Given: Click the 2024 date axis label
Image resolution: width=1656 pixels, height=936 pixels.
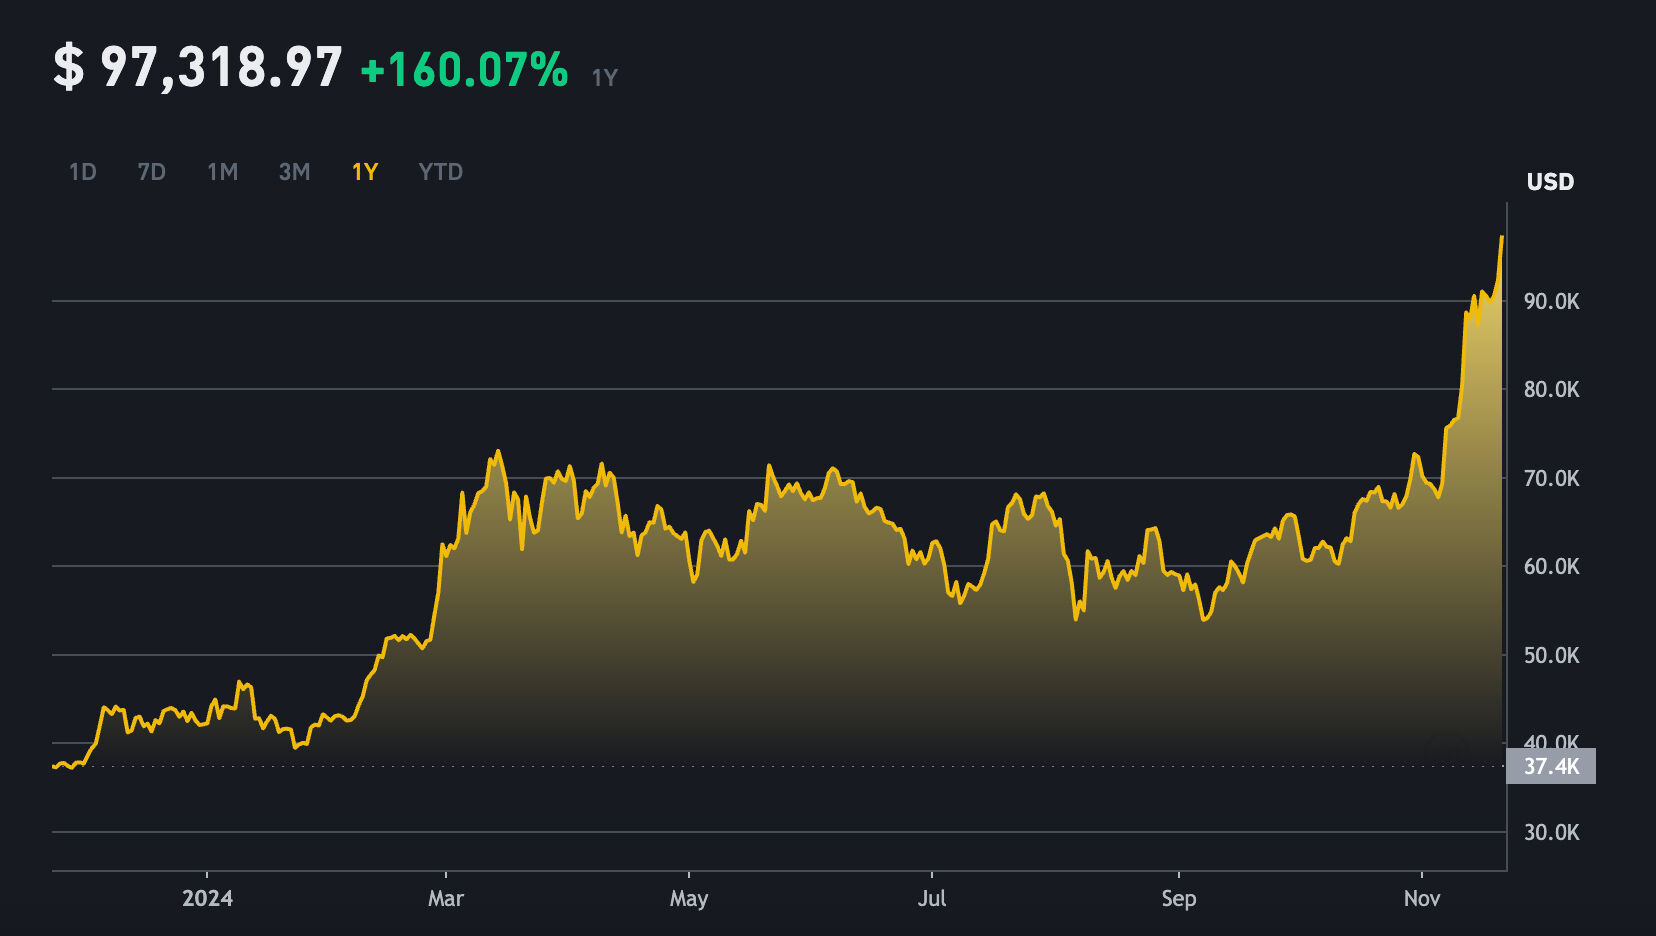Looking at the screenshot, I should 207,898.
